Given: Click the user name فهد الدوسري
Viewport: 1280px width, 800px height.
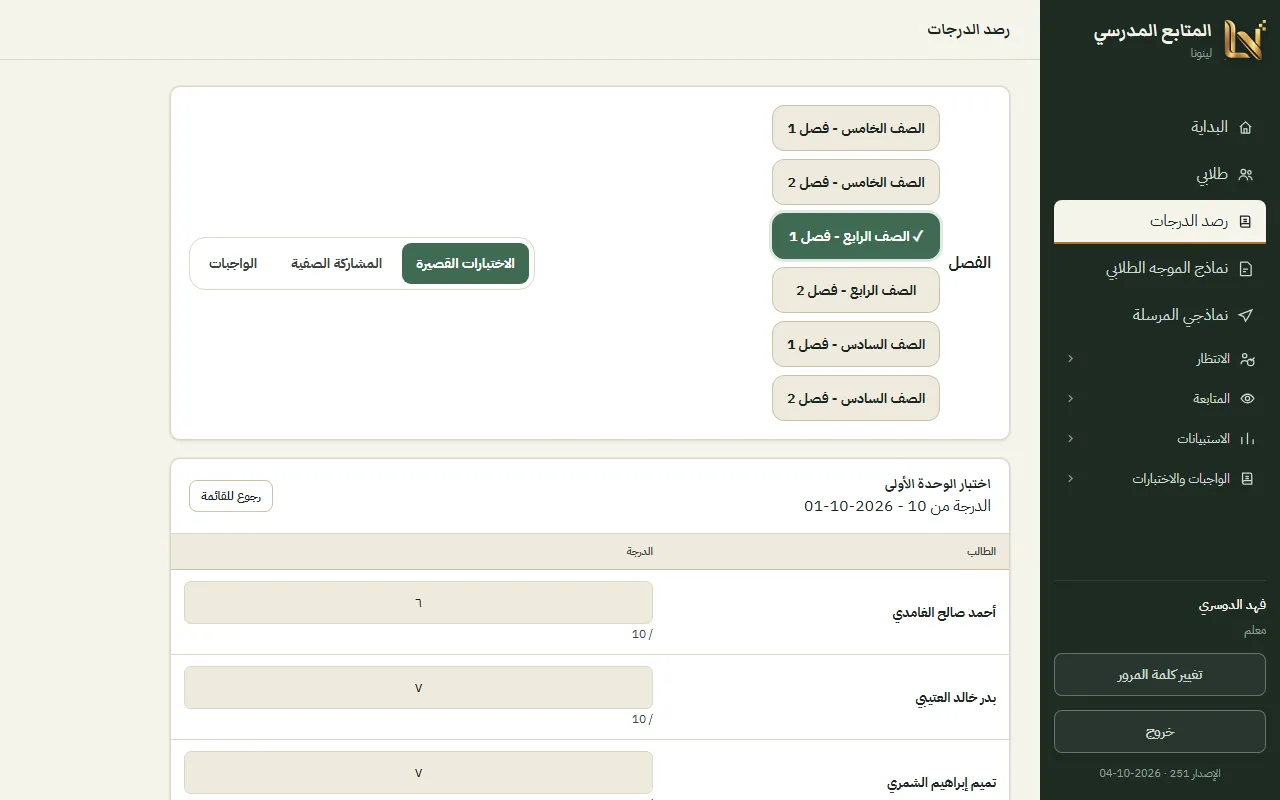Looking at the screenshot, I should [1232, 606].
